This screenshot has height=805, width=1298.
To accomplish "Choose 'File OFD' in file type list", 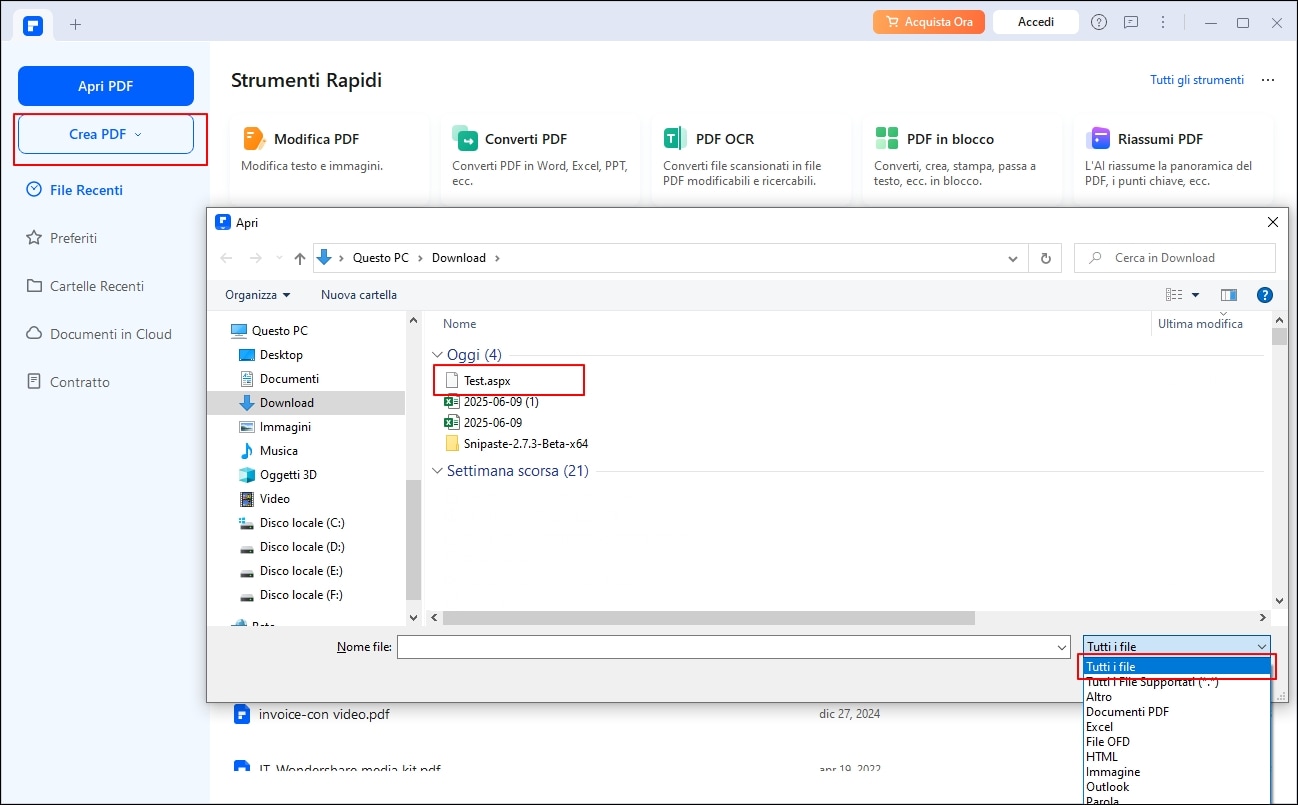I will 1177,742.
